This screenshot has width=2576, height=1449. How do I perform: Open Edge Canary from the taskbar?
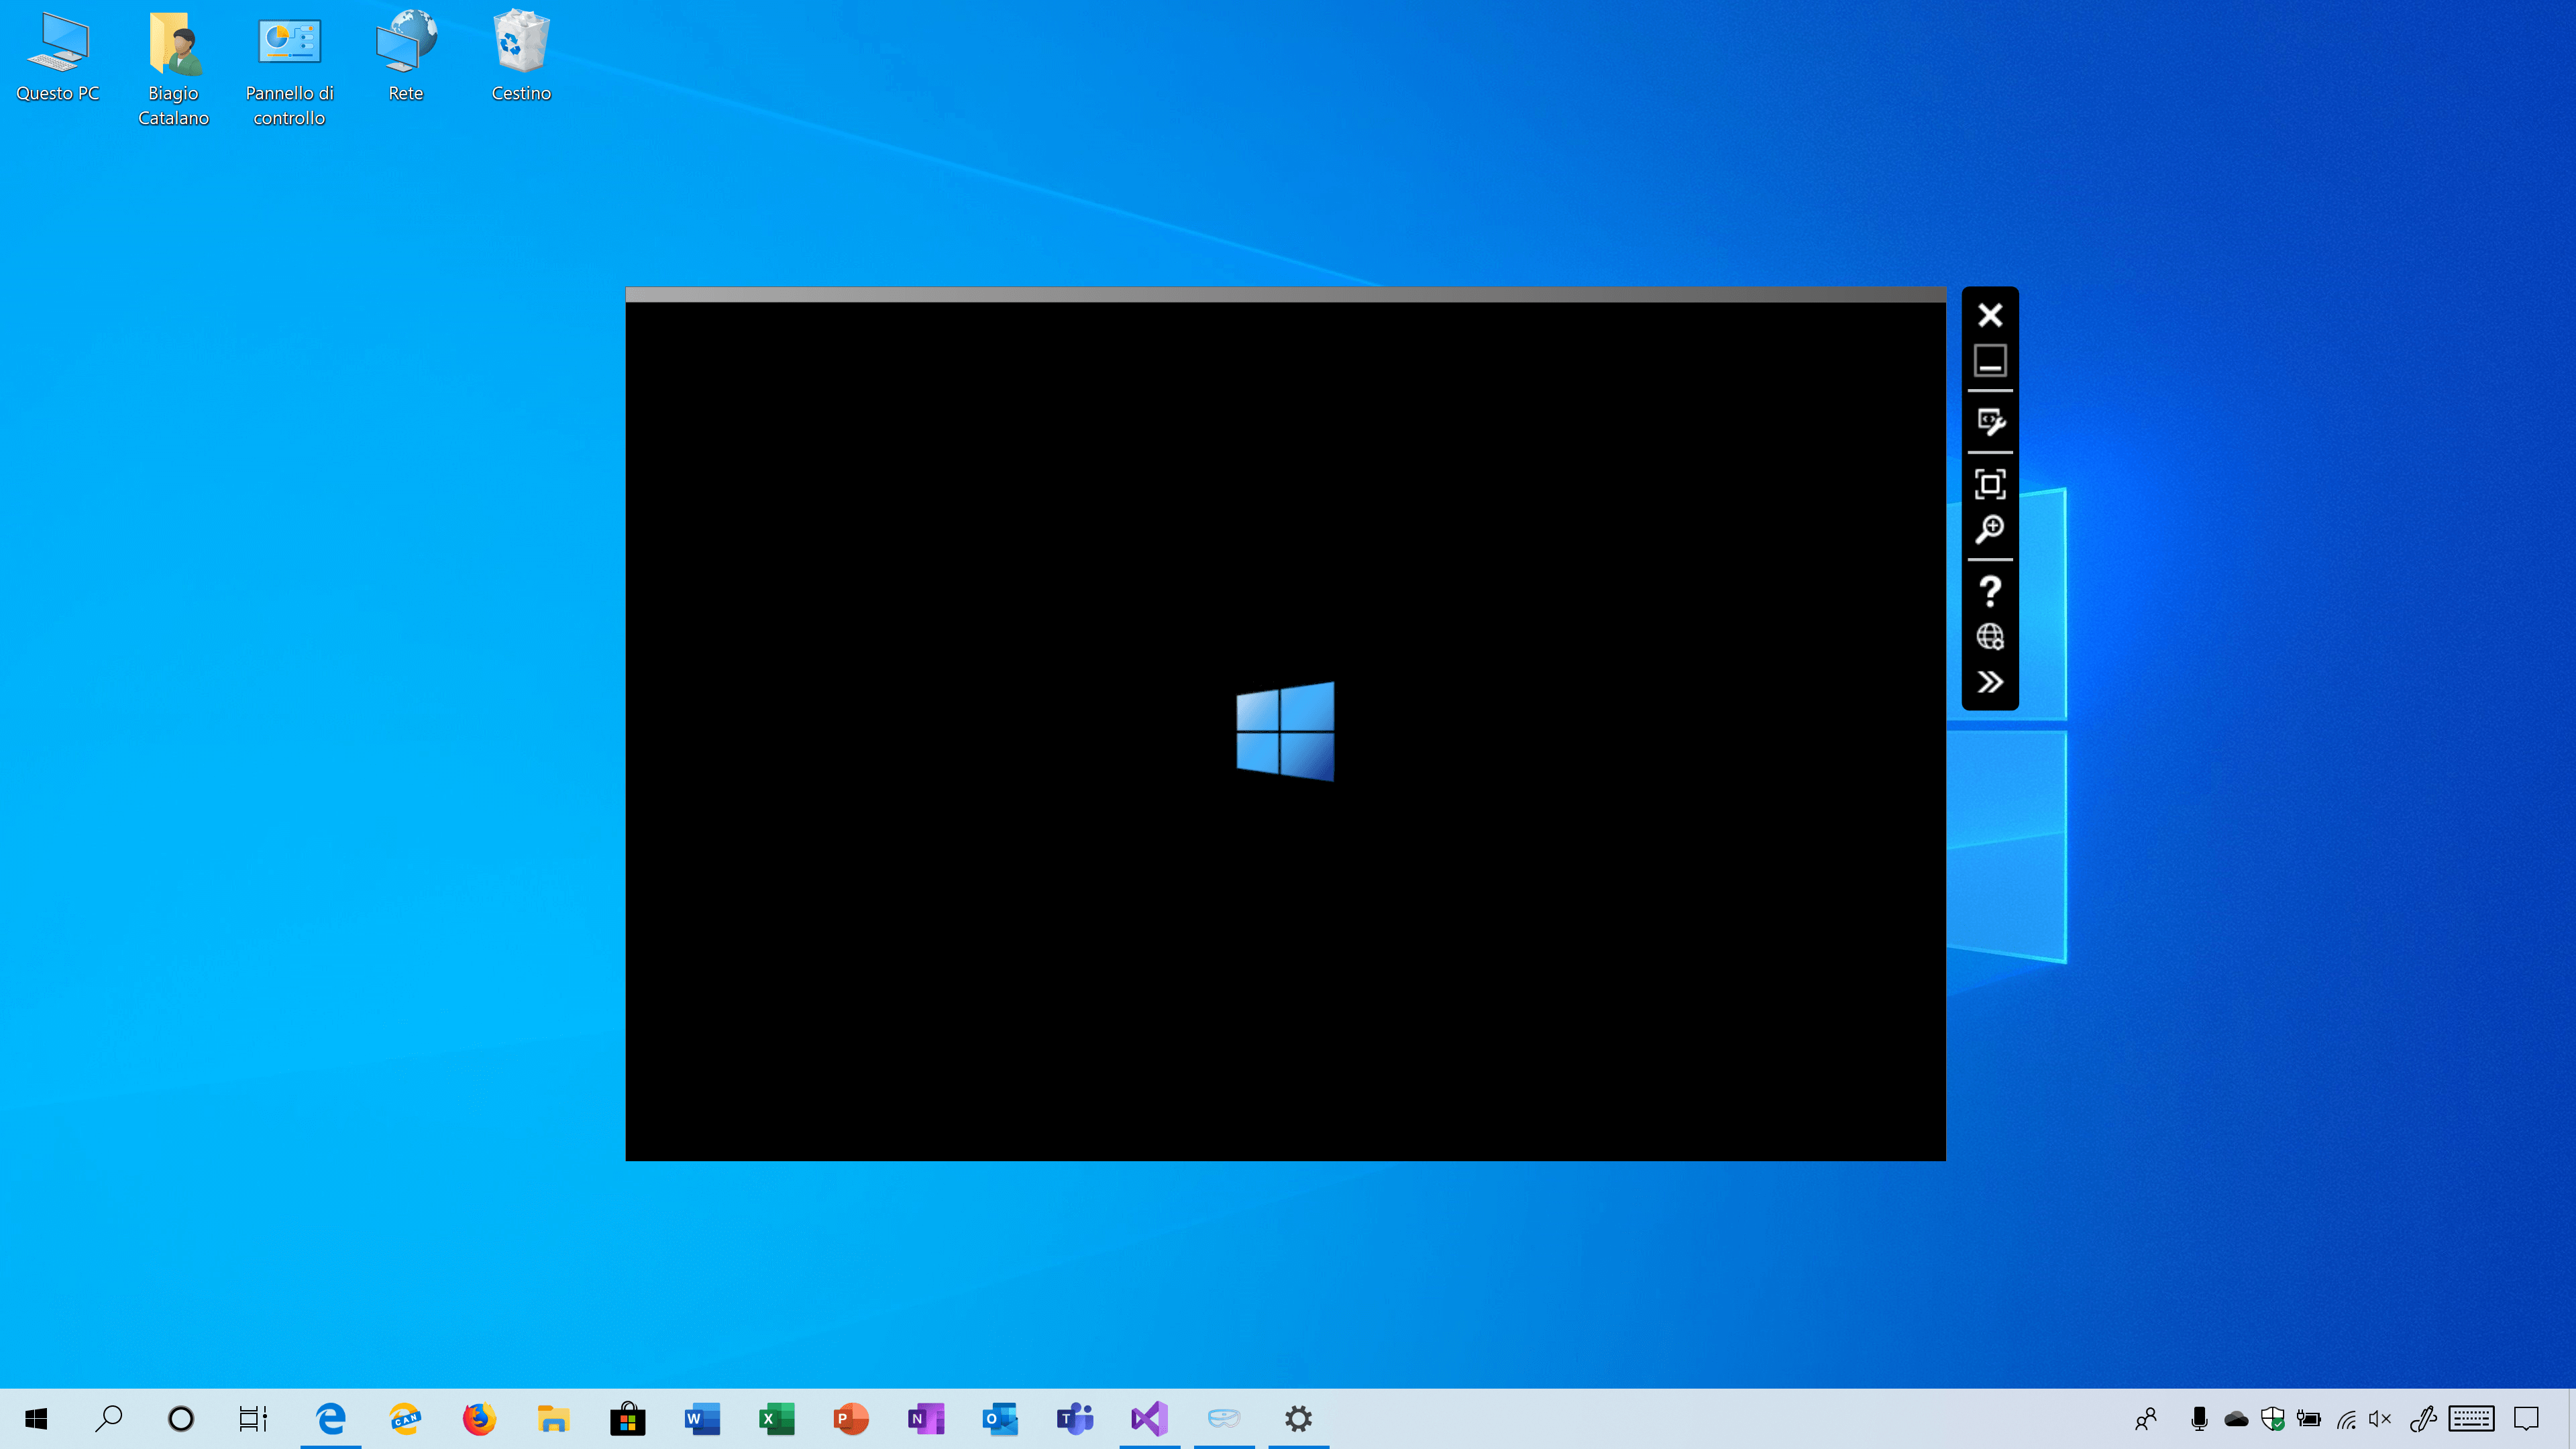coord(405,1418)
